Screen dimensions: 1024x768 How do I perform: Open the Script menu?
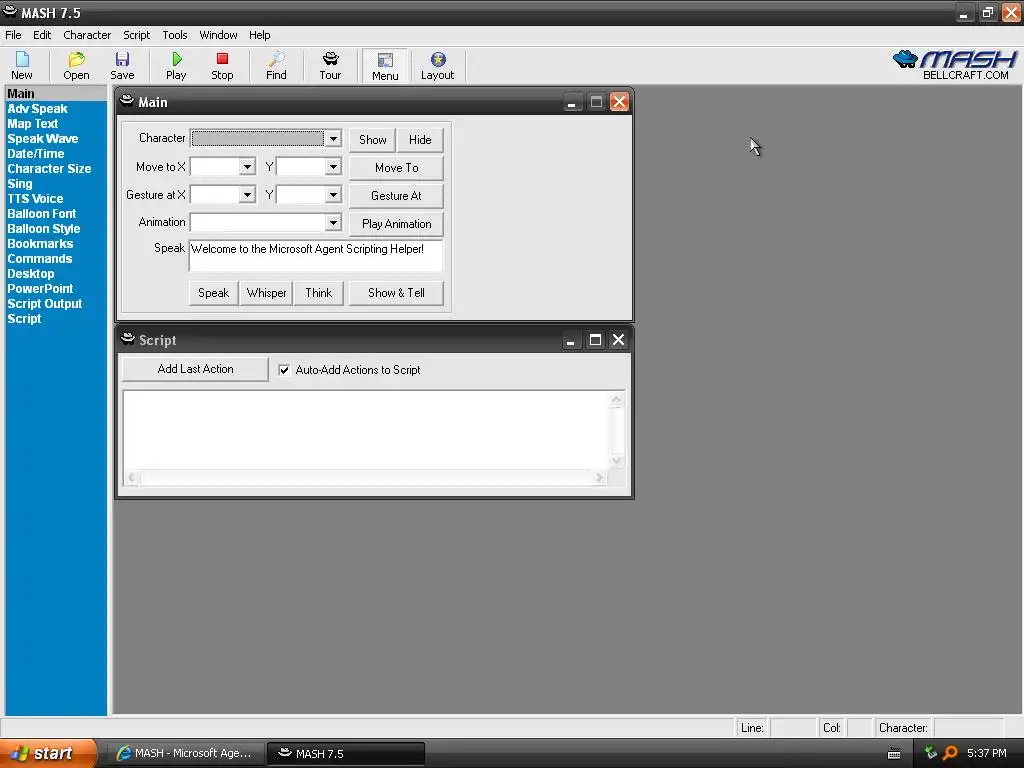pyautogui.click(x=136, y=35)
